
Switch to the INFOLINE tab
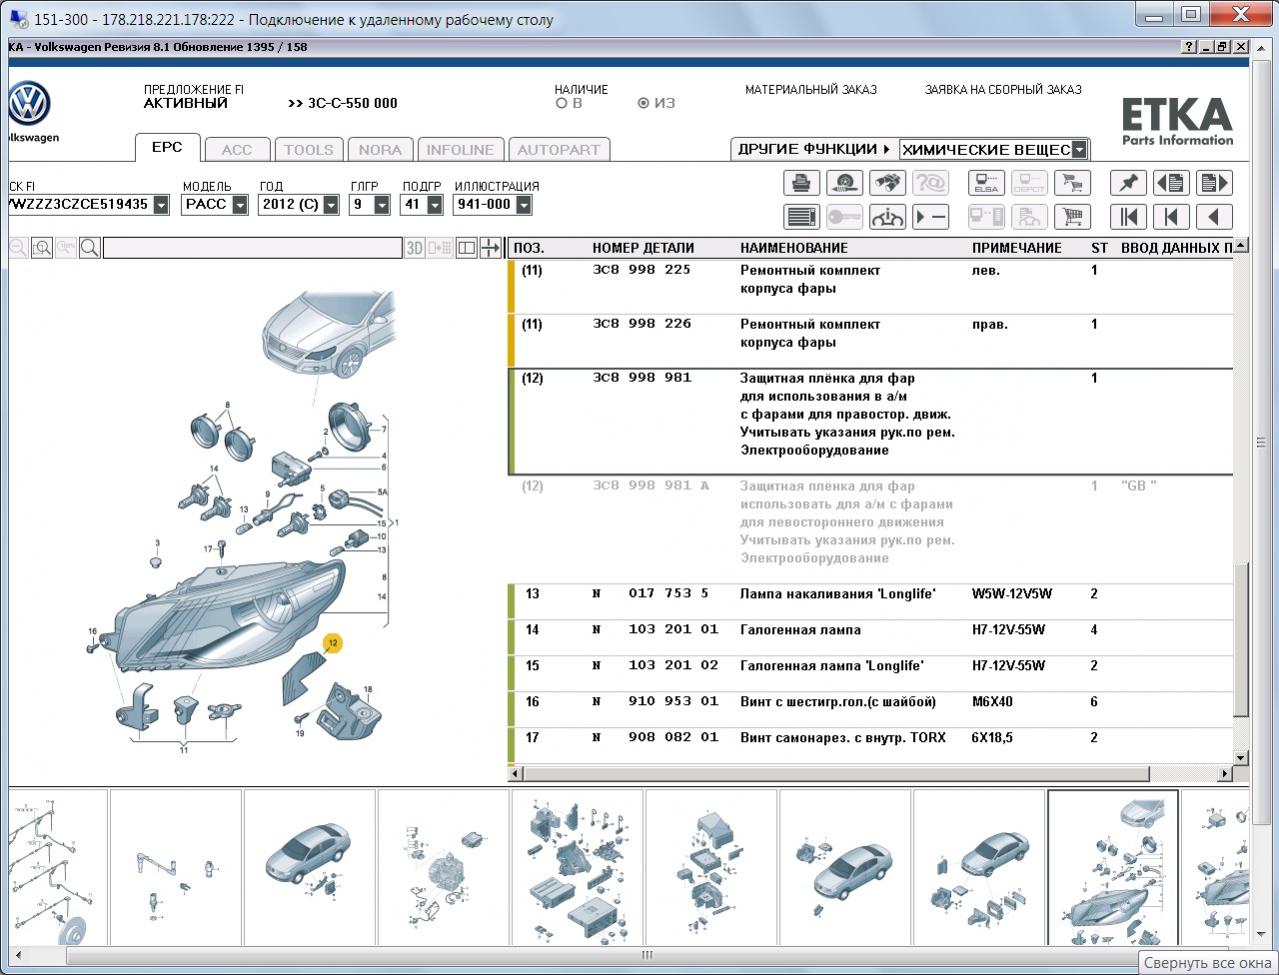pos(460,150)
